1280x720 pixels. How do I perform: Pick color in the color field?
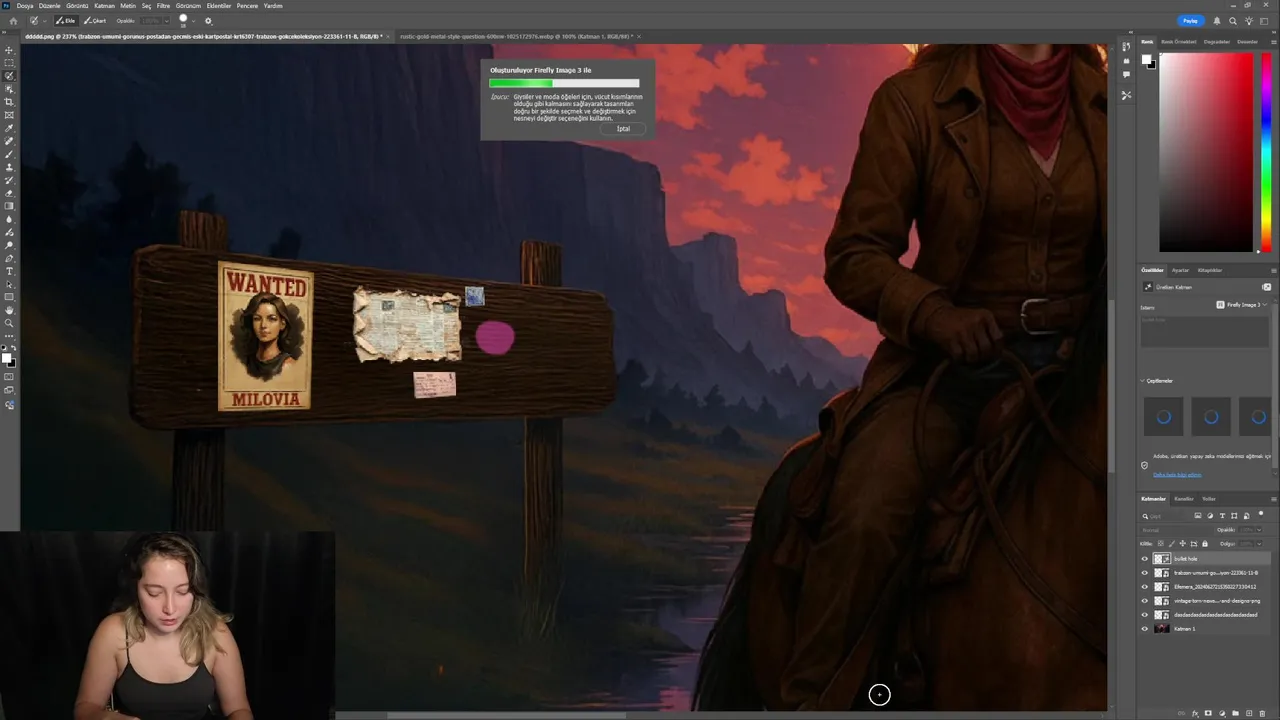[1205, 151]
